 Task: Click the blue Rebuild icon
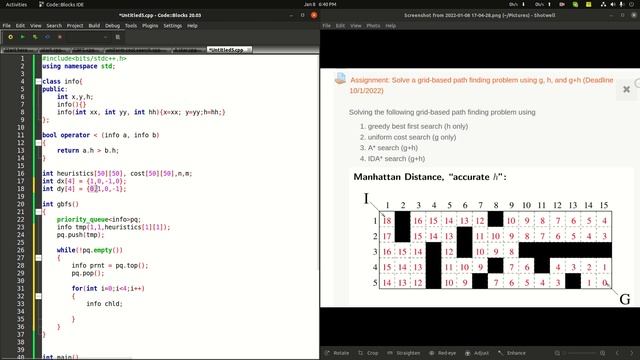pos(47,37)
